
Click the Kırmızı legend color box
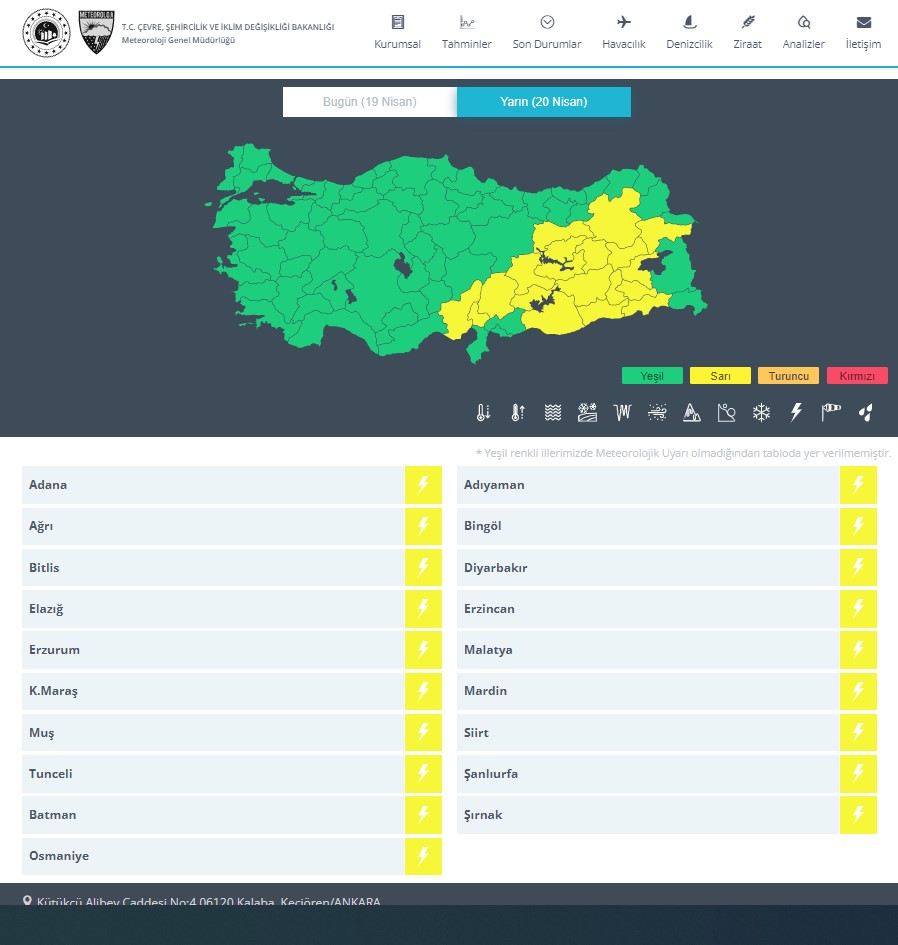pyautogui.click(x=857, y=376)
